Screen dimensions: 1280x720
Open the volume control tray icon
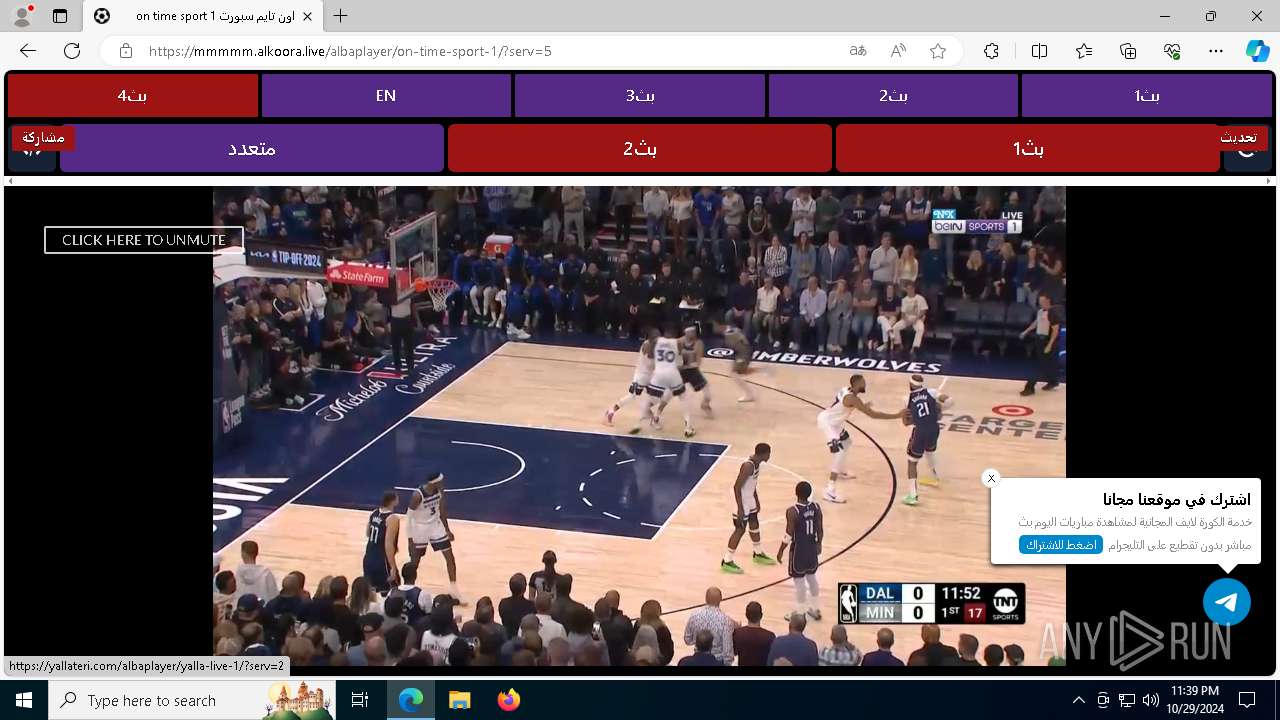(x=1151, y=700)
